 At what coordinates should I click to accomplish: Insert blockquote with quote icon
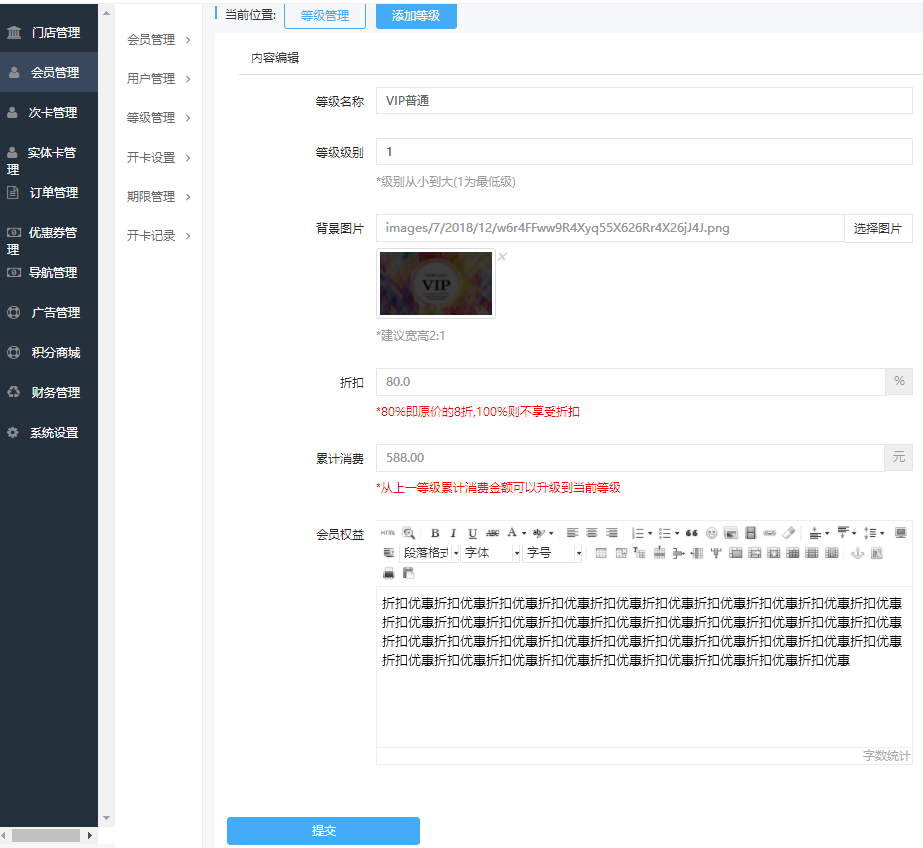[x=692, y=533]
